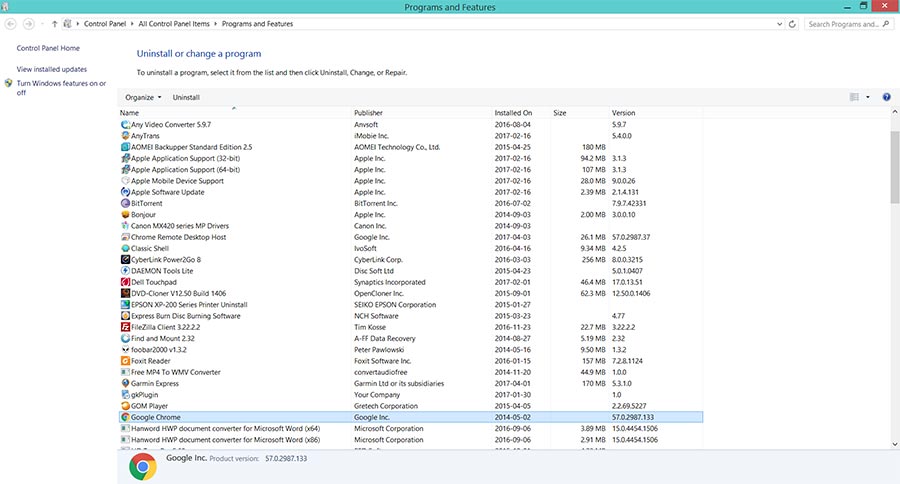Click the EPSON XP-200 printer uninstall icon

[x=125, y=304]
